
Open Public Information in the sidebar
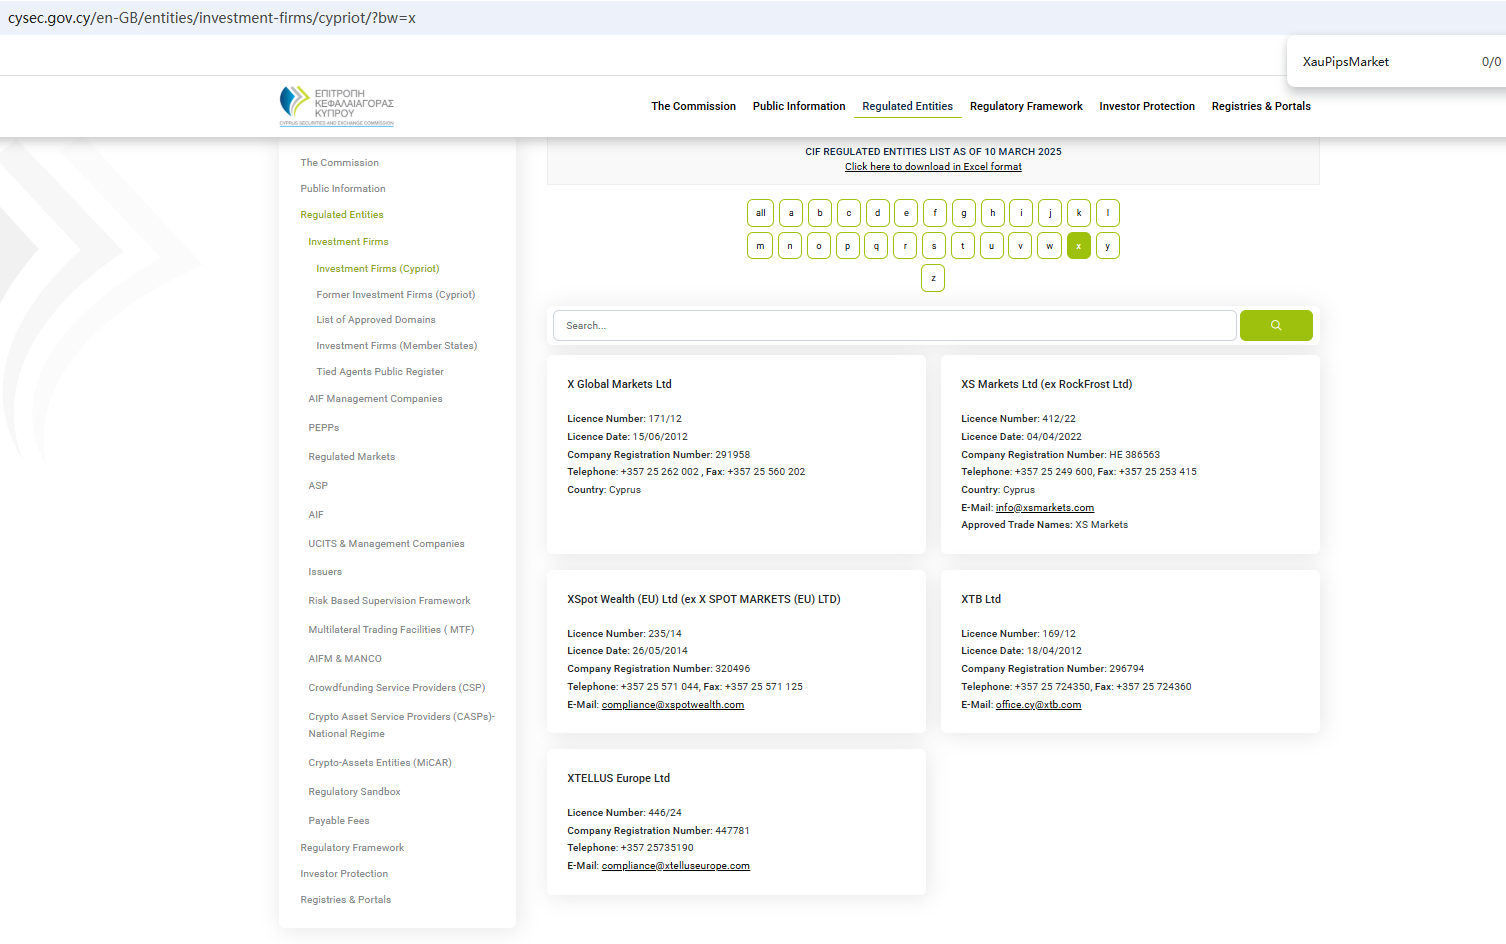(343, 189)
